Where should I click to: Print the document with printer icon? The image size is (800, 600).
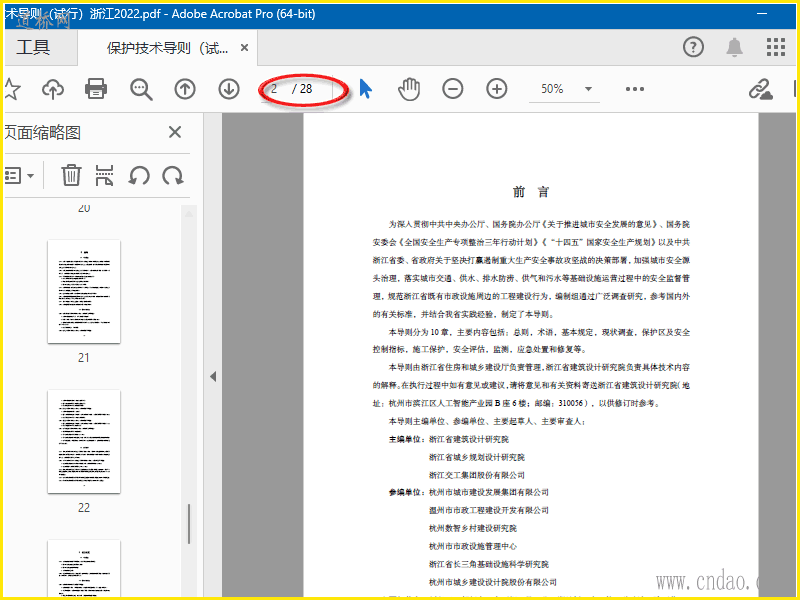click(96, 89)
